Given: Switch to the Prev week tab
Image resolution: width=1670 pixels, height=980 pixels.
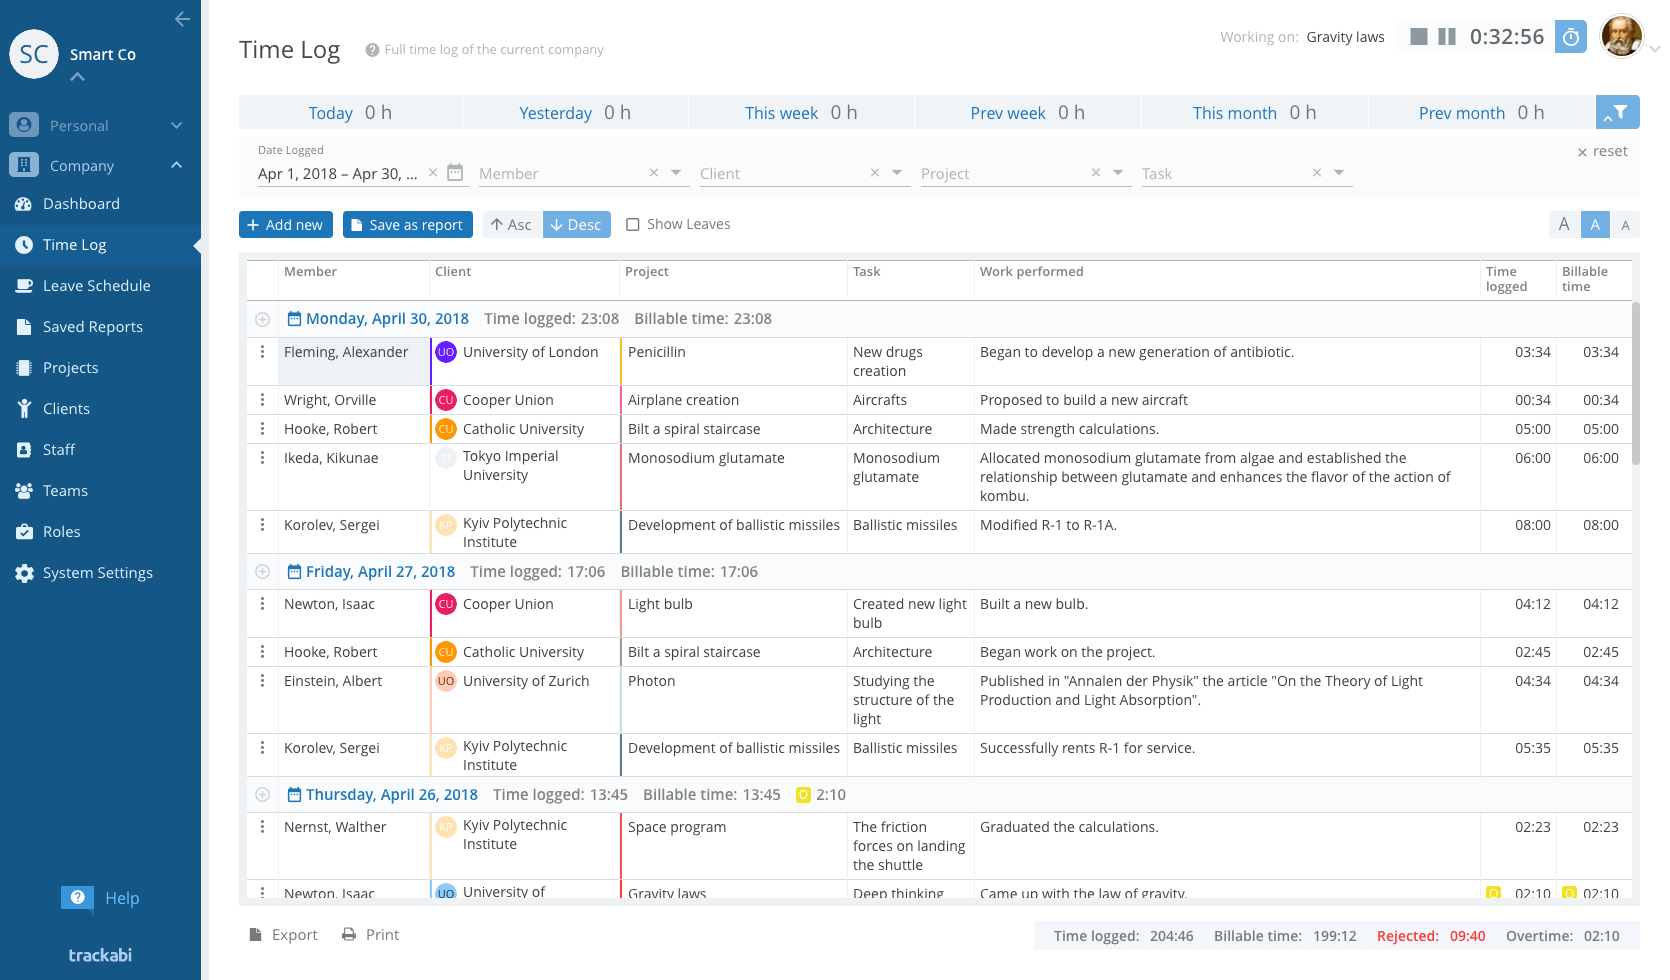Looking at the screenshot, I should pos(1027,113).
